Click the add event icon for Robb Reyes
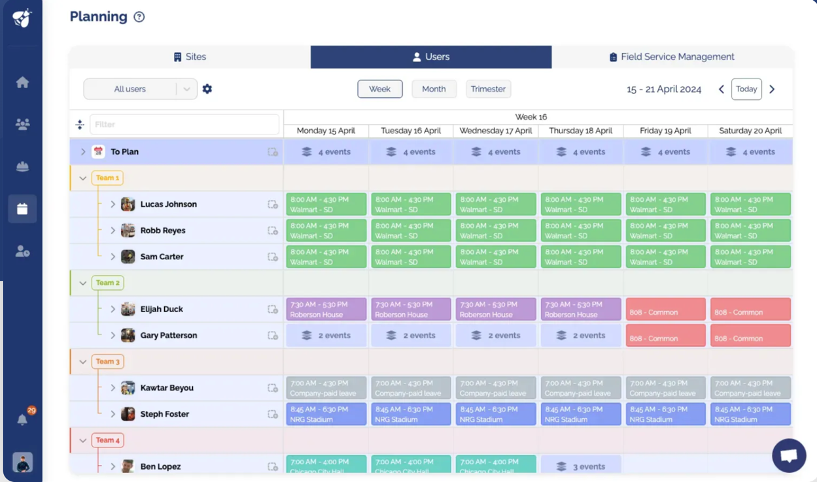This screenshot has width=818, height=482. point(272,231)
